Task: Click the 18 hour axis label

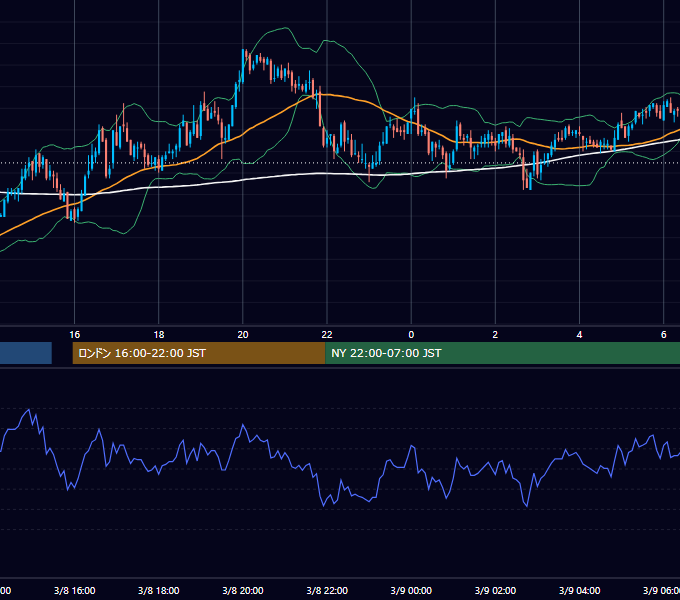Action: click(x=159, y=335)
